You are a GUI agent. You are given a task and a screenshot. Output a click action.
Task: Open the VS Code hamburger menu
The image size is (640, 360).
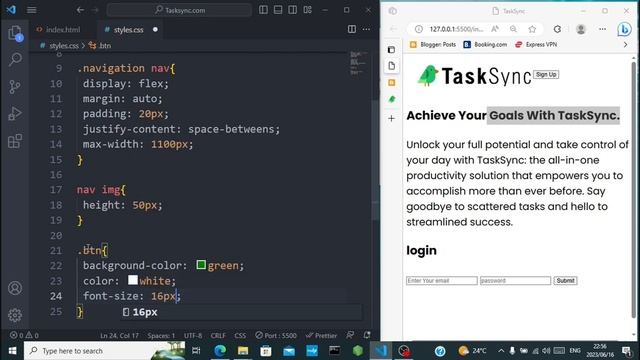tap(31, 10)
